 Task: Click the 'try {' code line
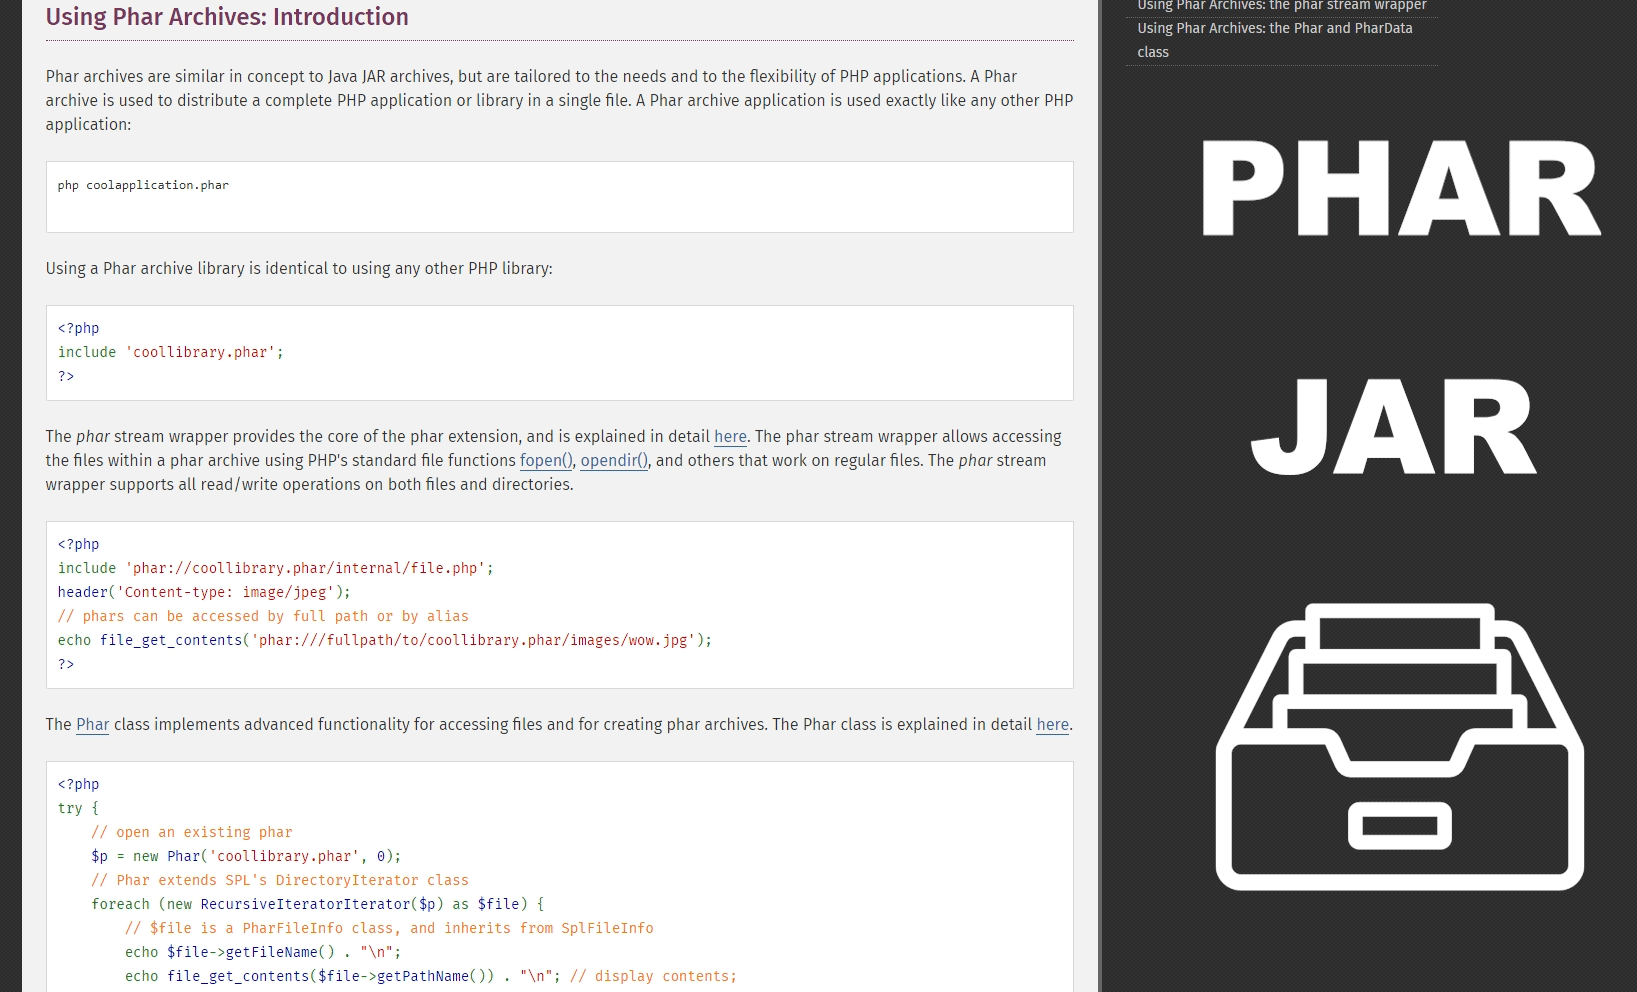tap(78, 808)
